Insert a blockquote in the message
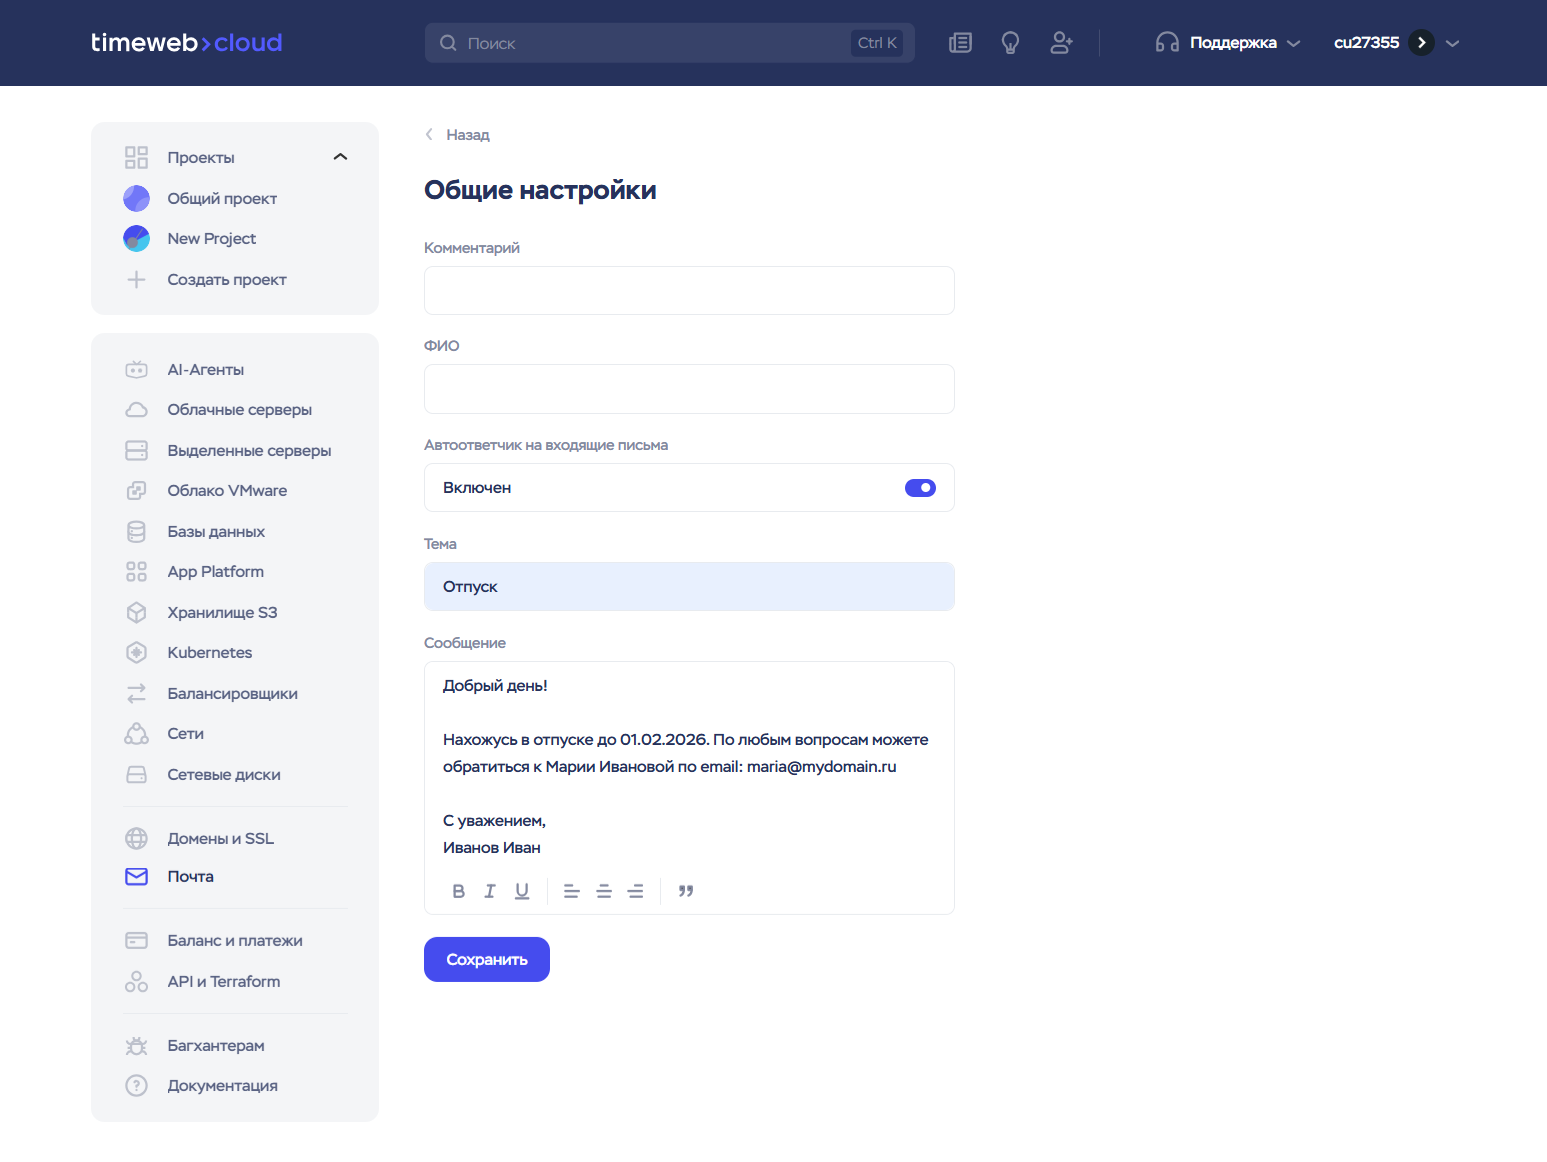Image resolution: width=1547 pixels, height=1162 pixels. pos(686,891)
